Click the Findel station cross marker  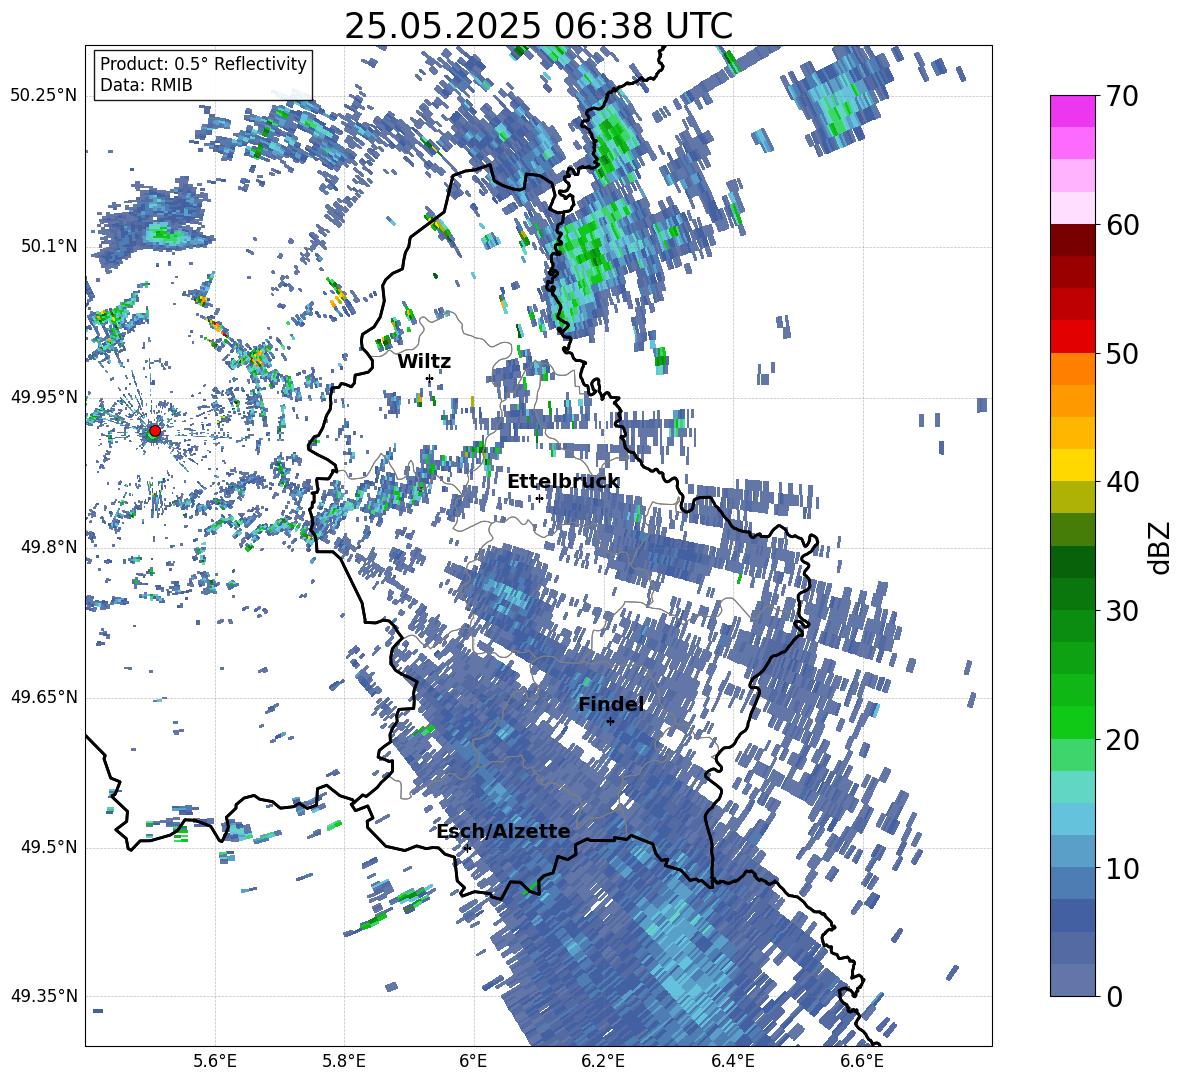click(610, 721)
